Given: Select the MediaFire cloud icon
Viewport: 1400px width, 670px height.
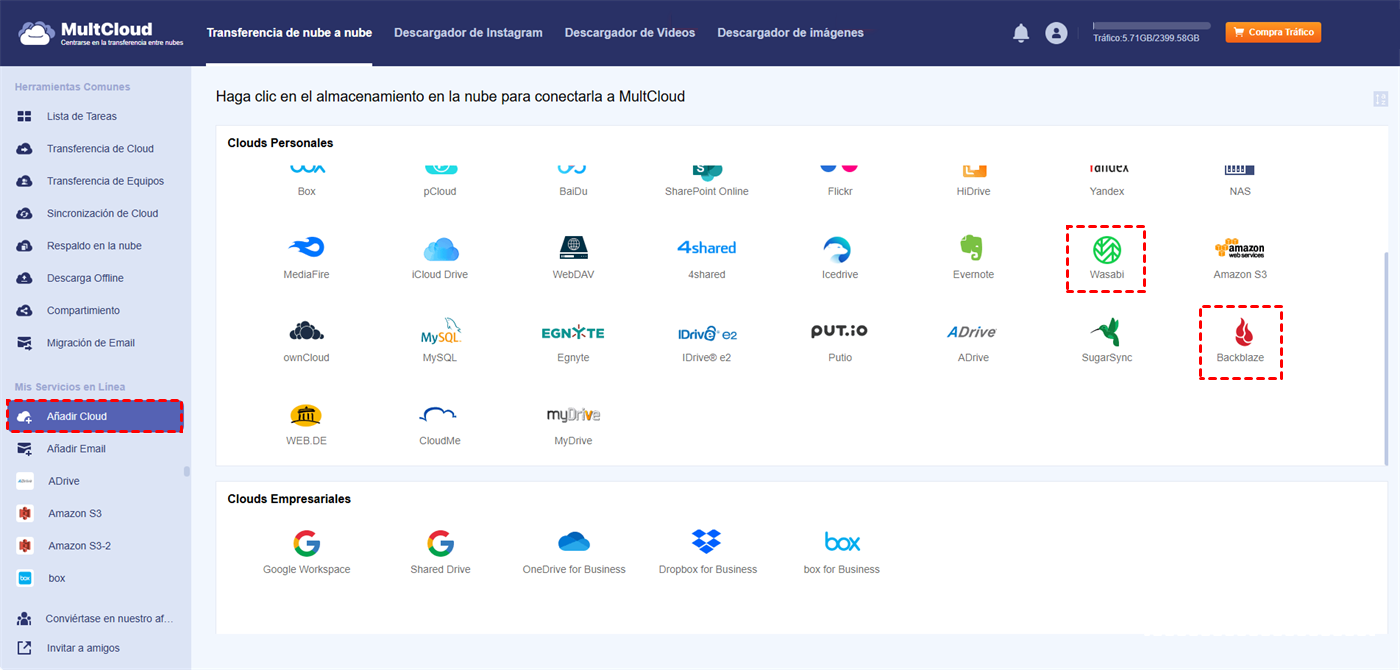Looking at the screenshot, I should click(306, 248).
